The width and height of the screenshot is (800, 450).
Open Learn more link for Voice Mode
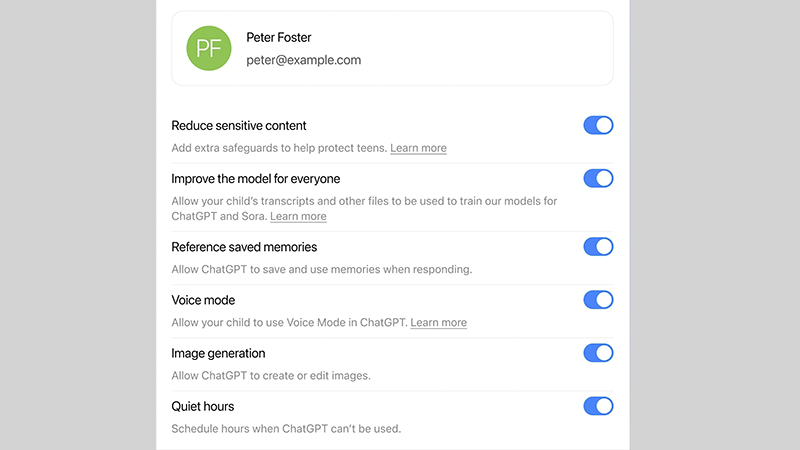click(438, 322)
